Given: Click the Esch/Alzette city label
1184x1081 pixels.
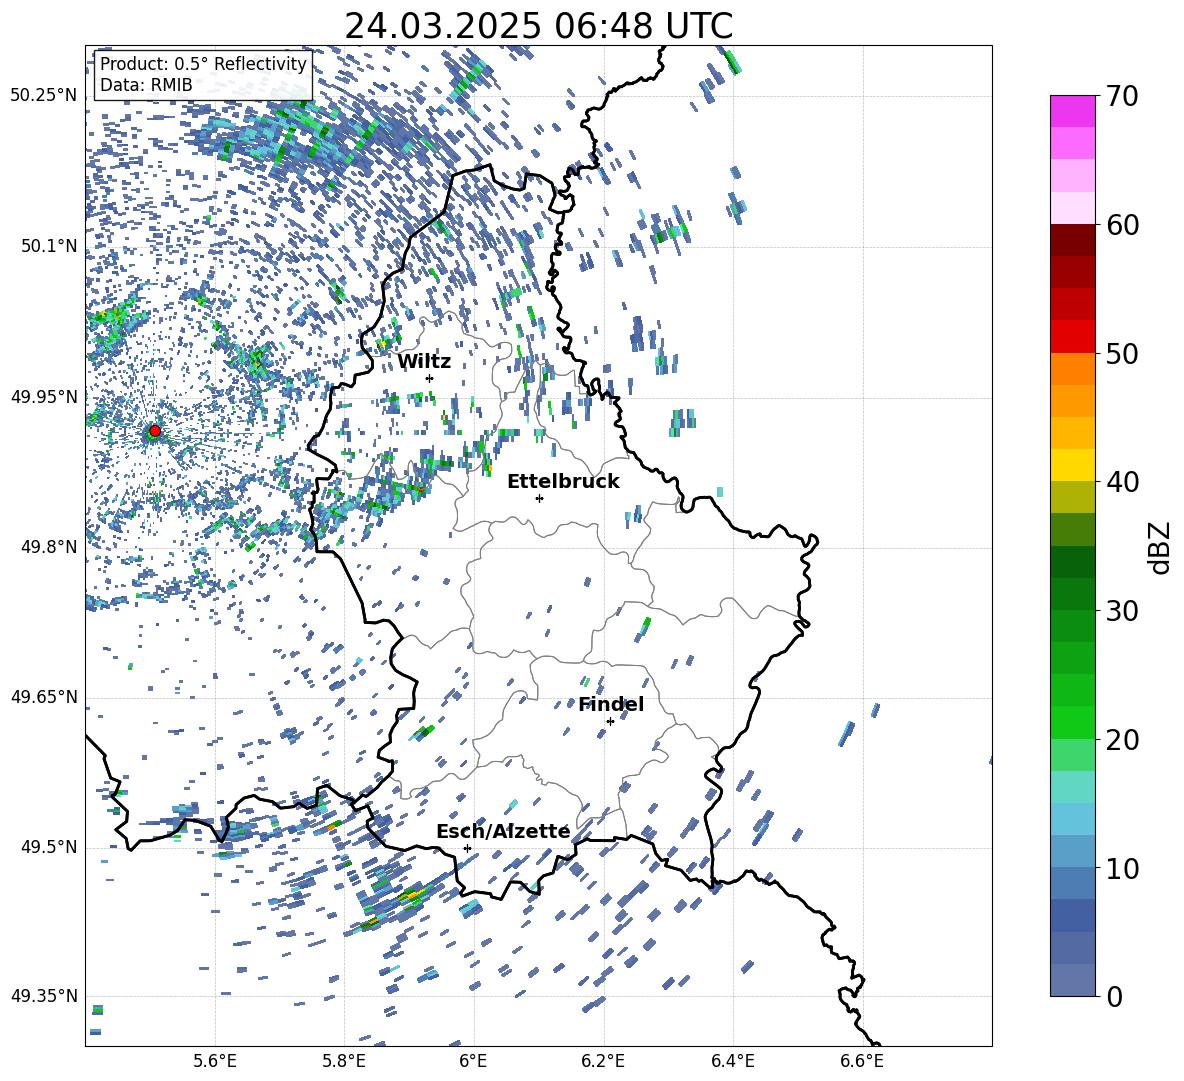Looking at the screenshot, I should pyautogui.click(x=503, y=831).
